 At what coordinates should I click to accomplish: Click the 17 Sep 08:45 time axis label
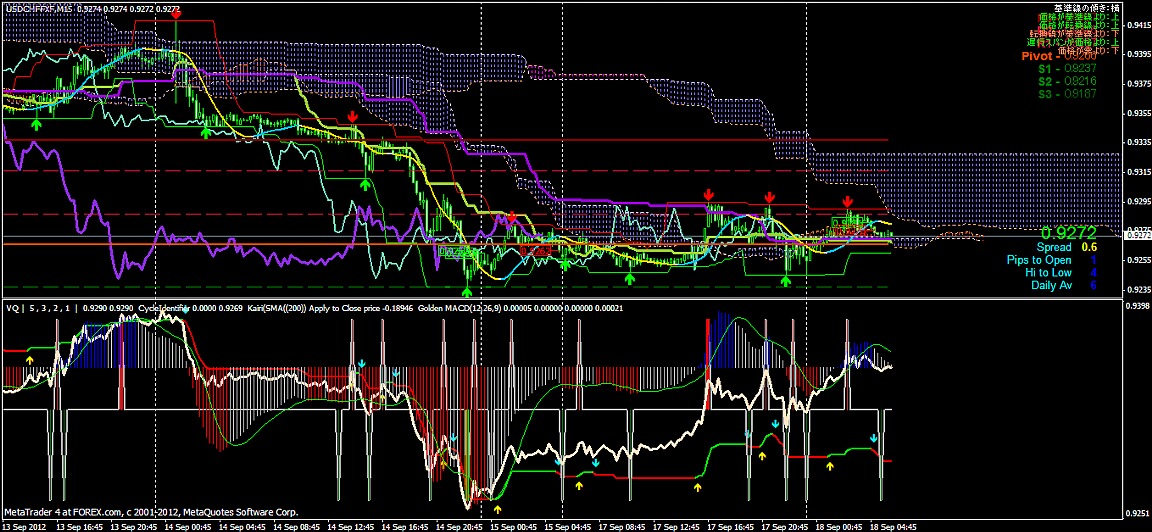[624, 526]
